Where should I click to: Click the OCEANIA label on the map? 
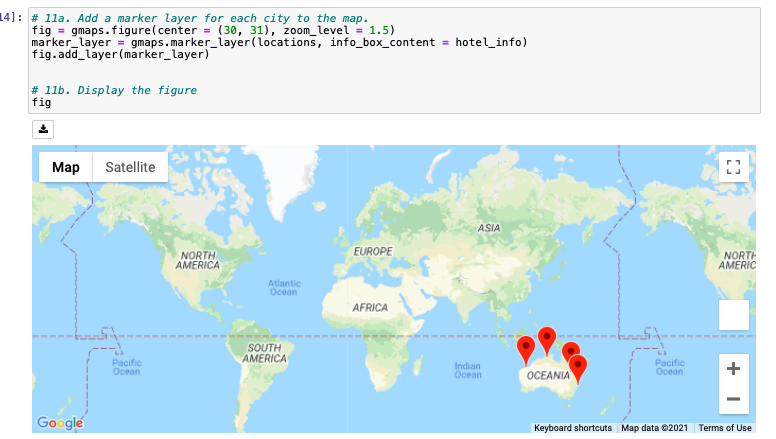548,376
